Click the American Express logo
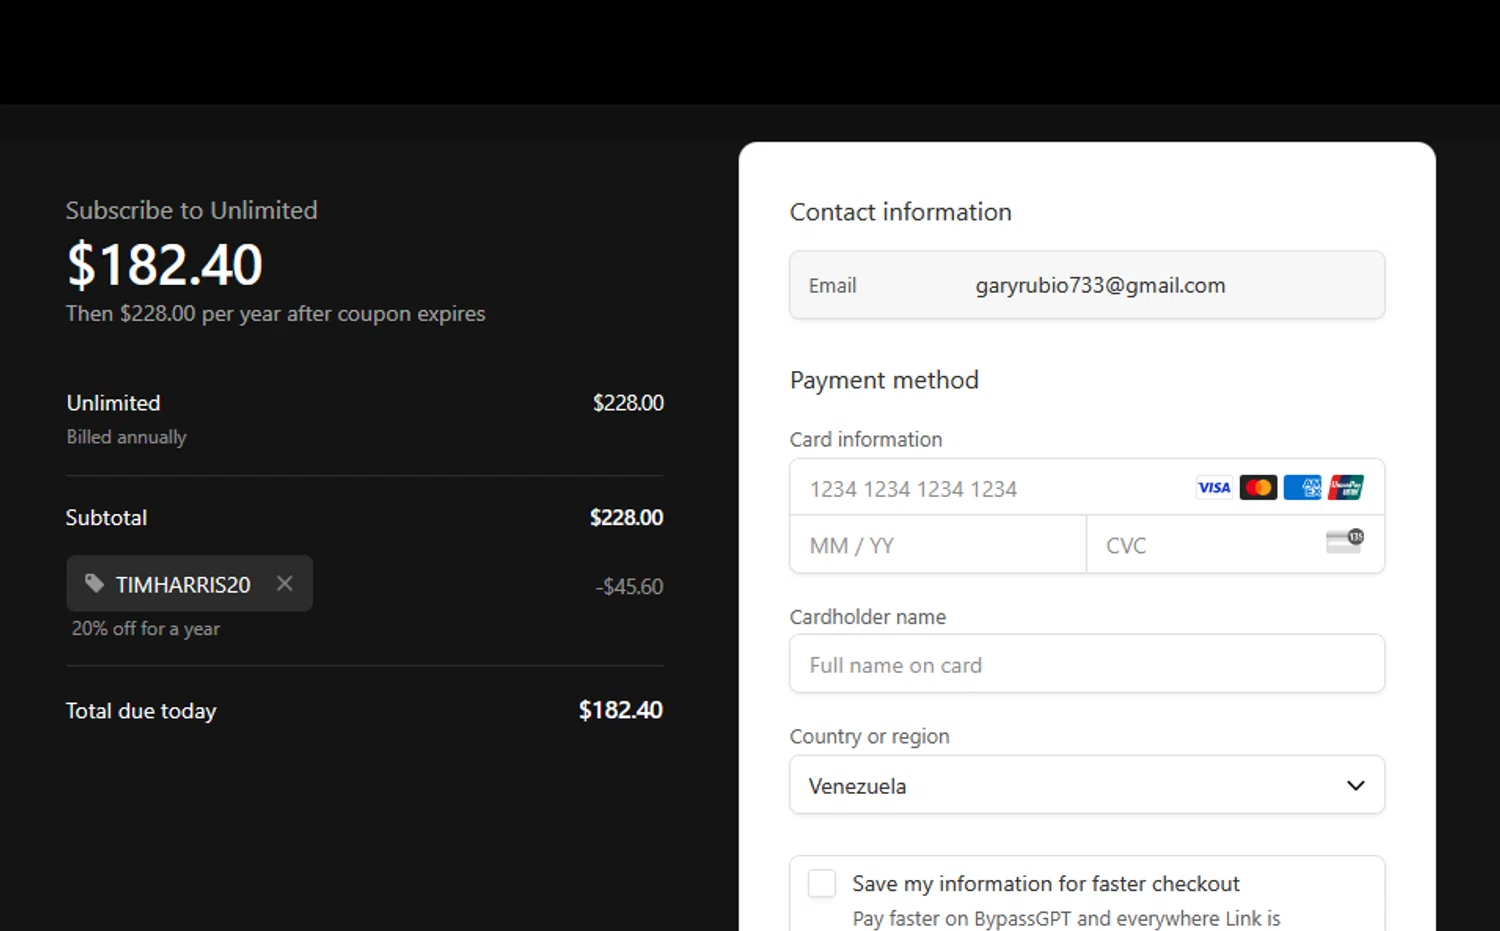The width and height of the screenshot is (1500, 931). point(1302,488)
